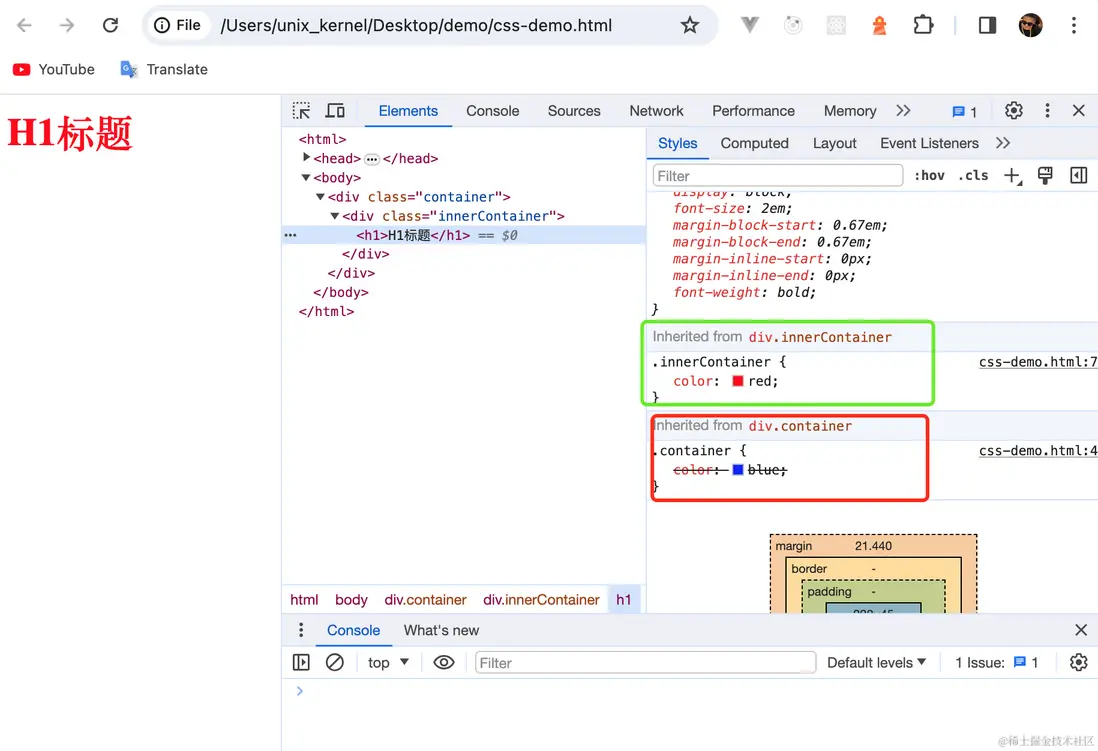Screen dimensions: 1098x751
Task: Click the Styles filter input field
Action: click(x=777, y=176)
